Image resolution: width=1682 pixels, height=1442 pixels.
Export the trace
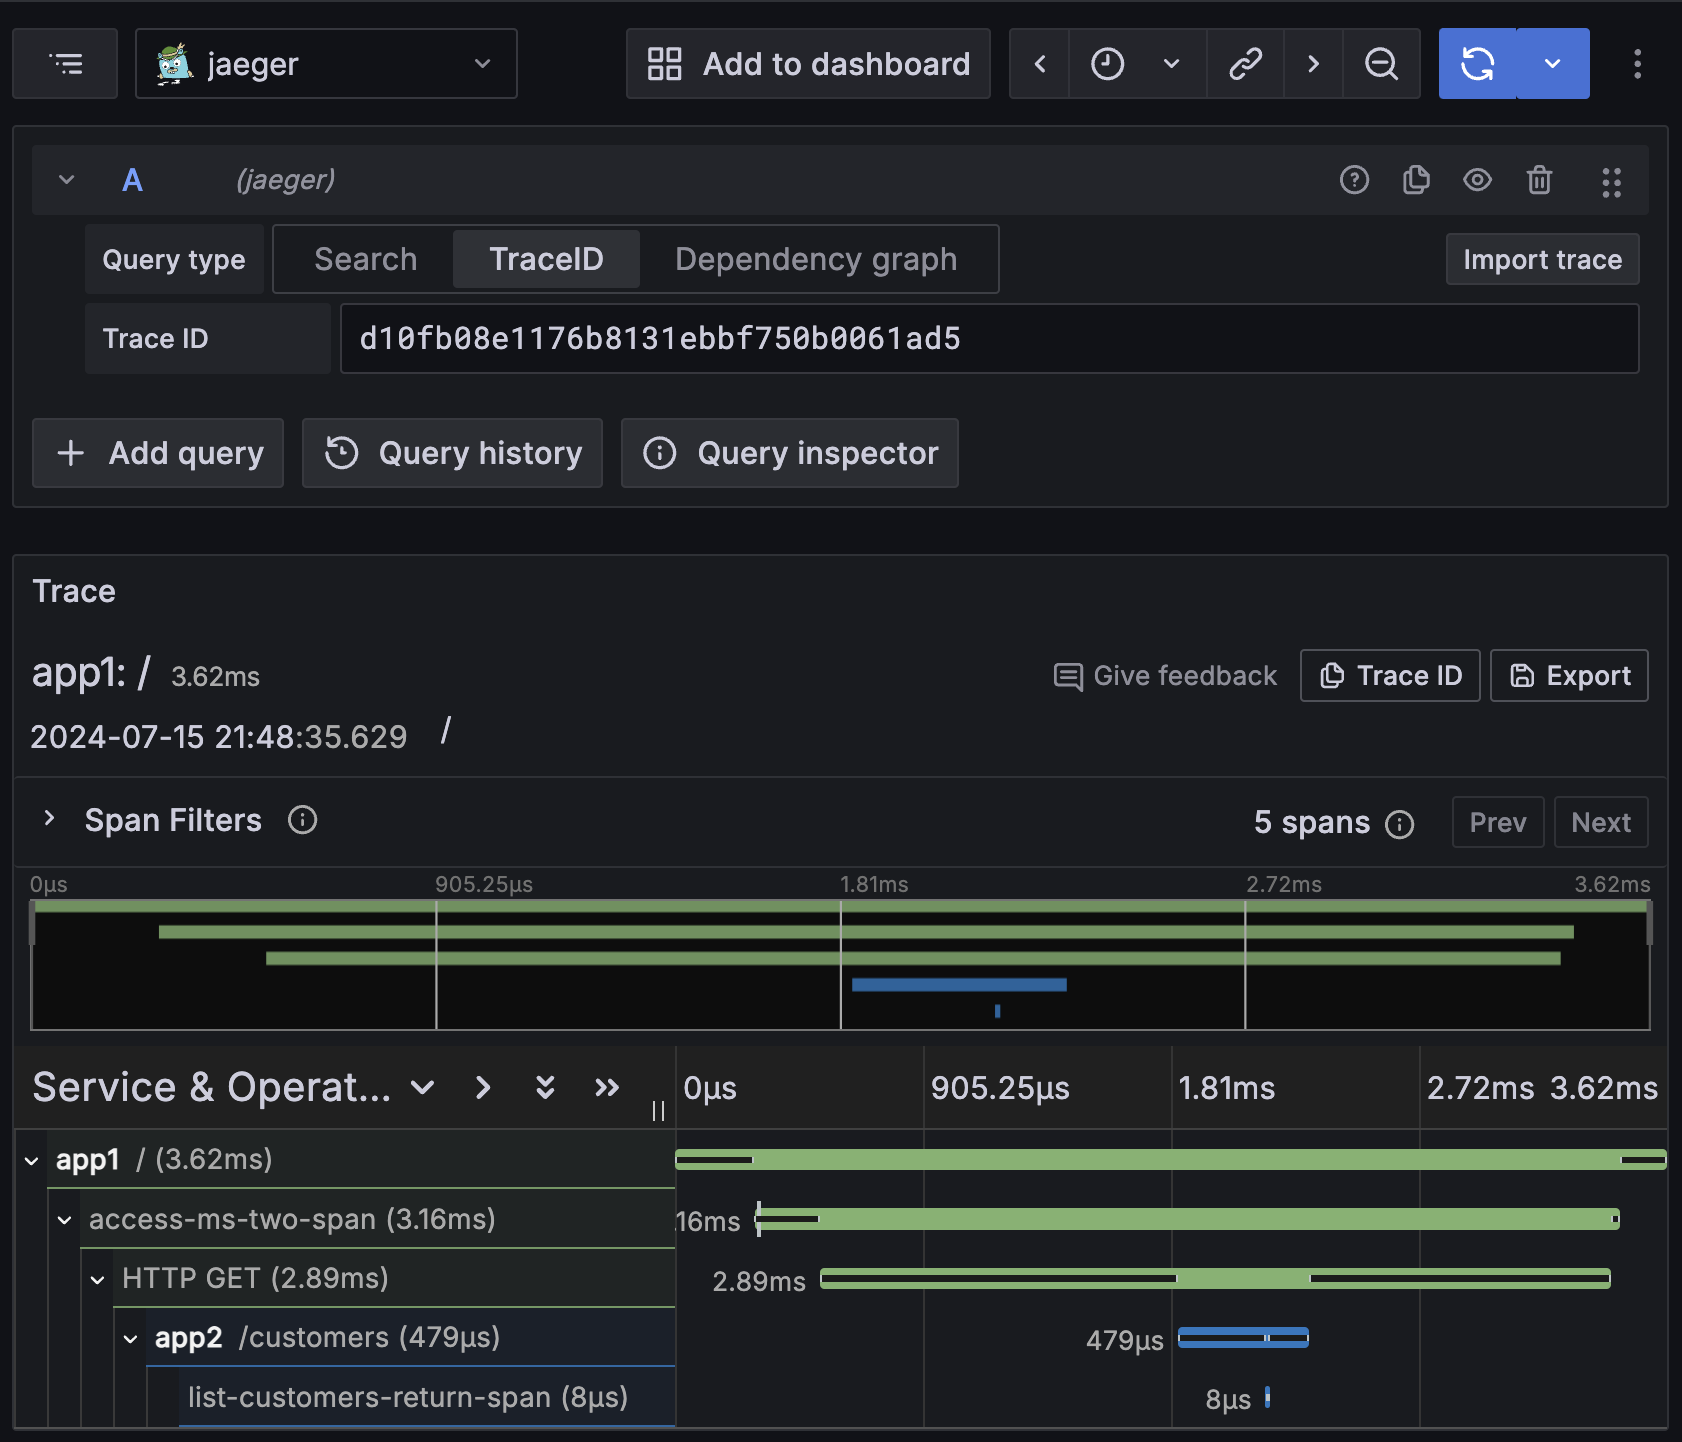1569,676
